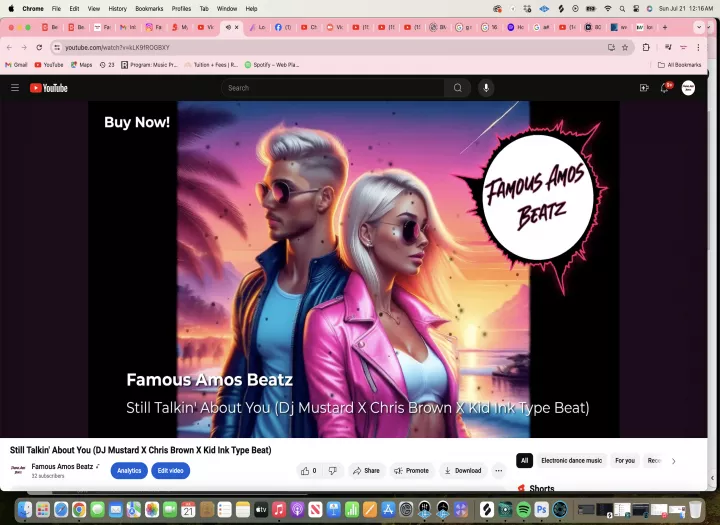The image size is (720, 525).
Task: Show next topic chips with the right chevron
Action: click(x=674, y=461)
